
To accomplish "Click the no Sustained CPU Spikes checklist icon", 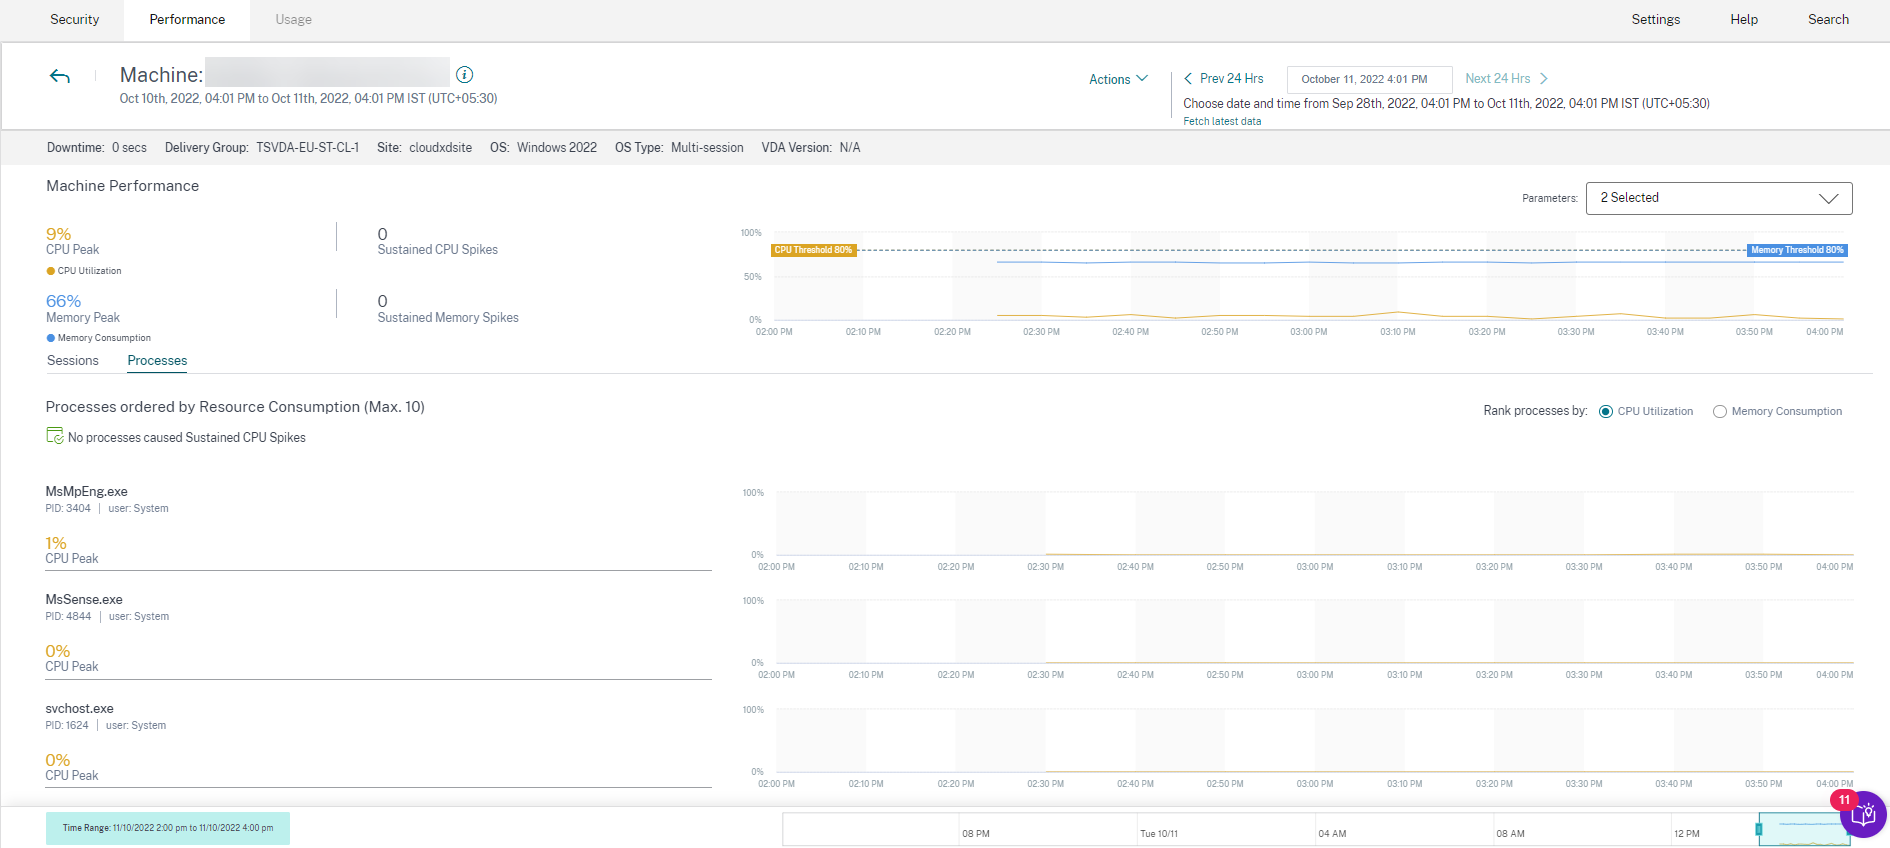I will point(55,436).
